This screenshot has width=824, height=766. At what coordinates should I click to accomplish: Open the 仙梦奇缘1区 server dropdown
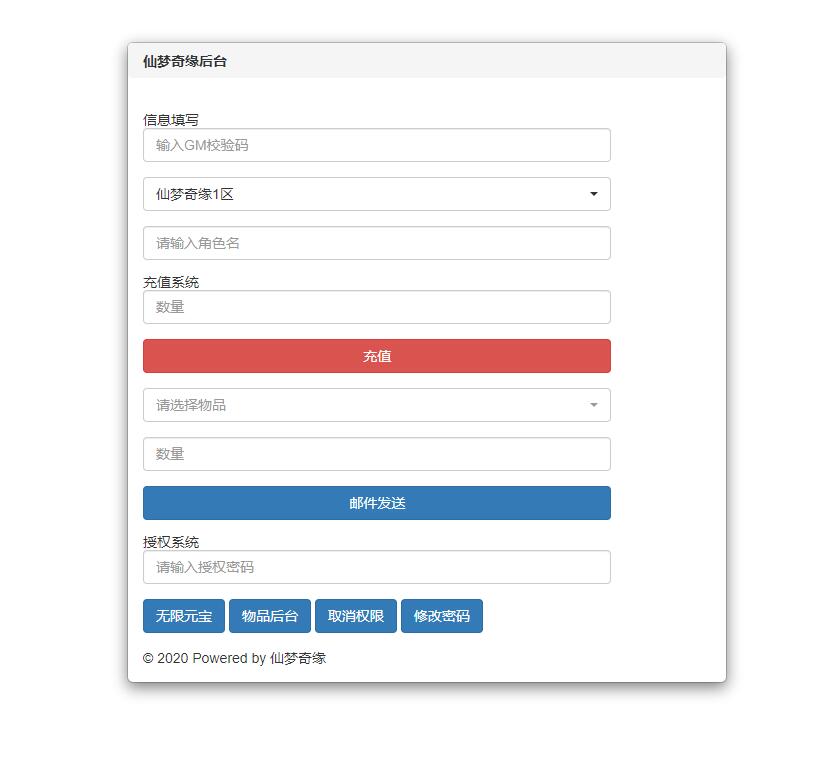376,194
